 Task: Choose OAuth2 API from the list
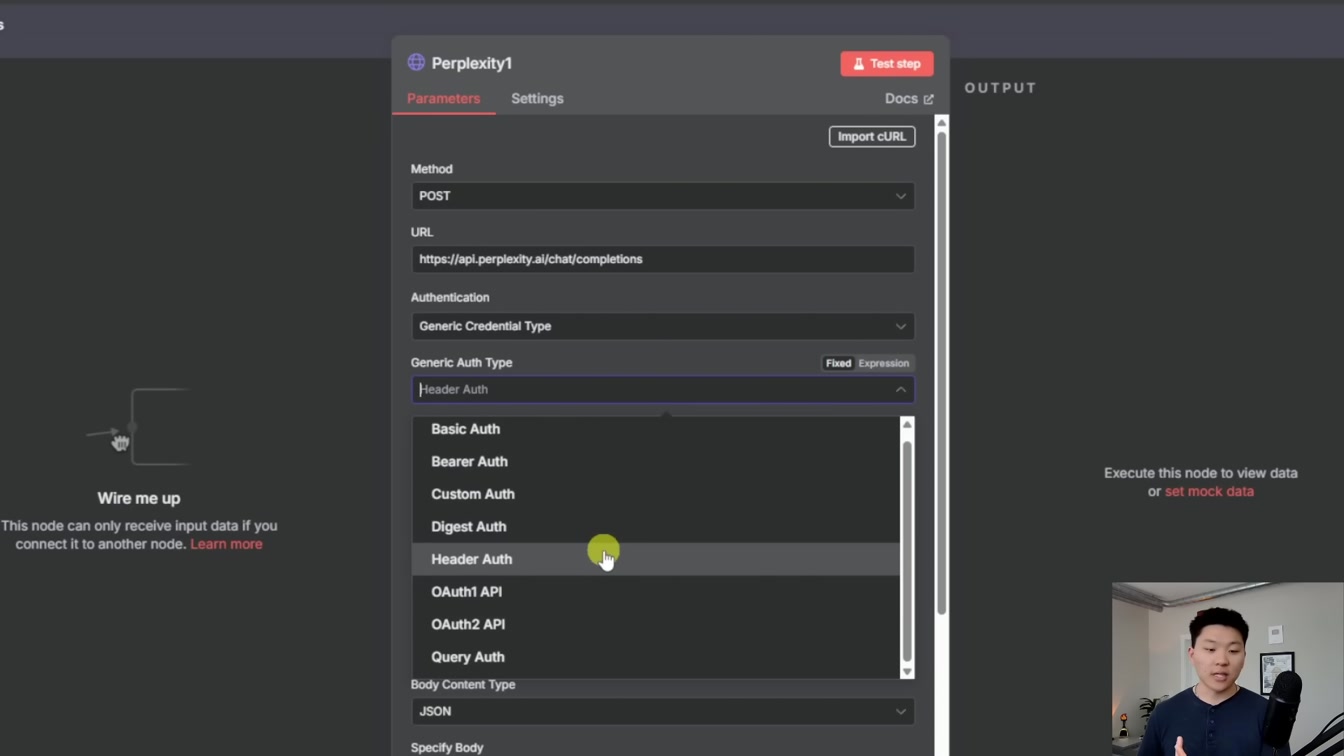click(x=656, y=624)
